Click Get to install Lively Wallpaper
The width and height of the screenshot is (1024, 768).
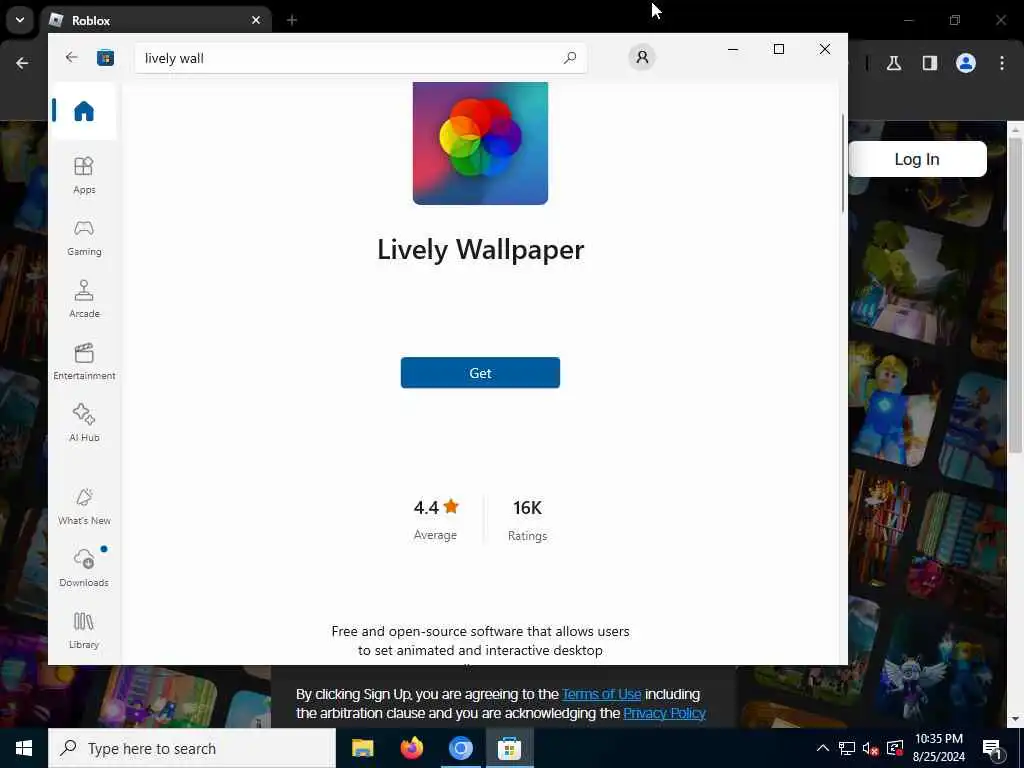(480, 373)
